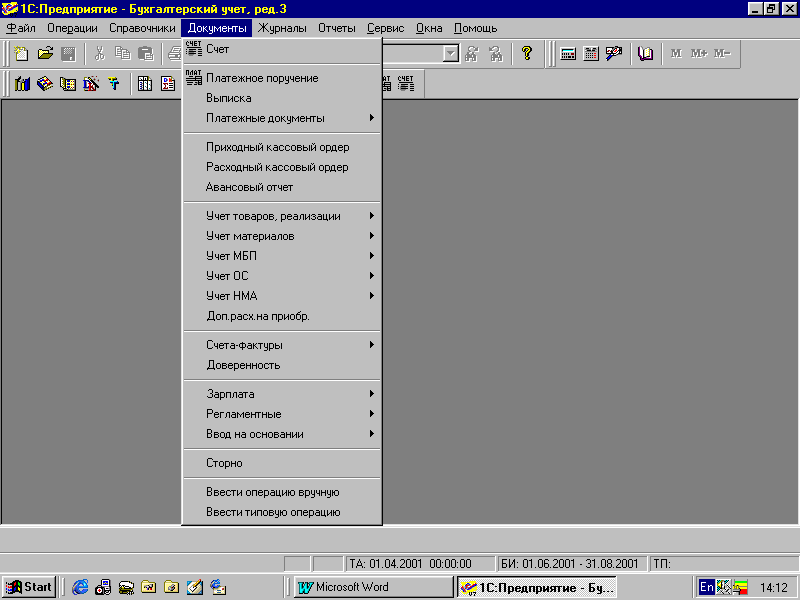The width and height of the screenshot is (800, 600).
Task: Click the Windows Start button
Action: click(x=29, y=587)
